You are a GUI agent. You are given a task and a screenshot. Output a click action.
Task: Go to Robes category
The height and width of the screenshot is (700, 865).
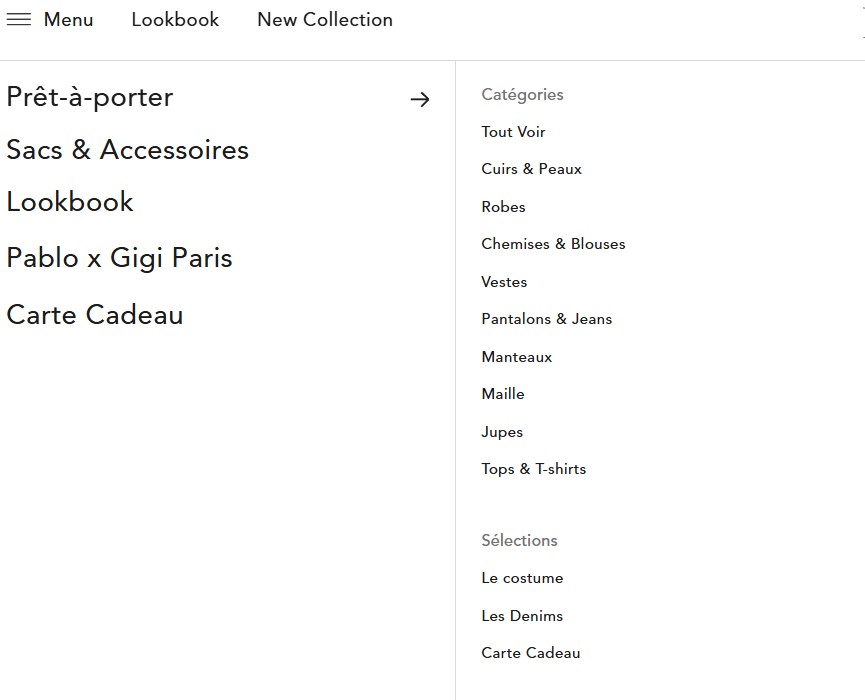point(503,207)
